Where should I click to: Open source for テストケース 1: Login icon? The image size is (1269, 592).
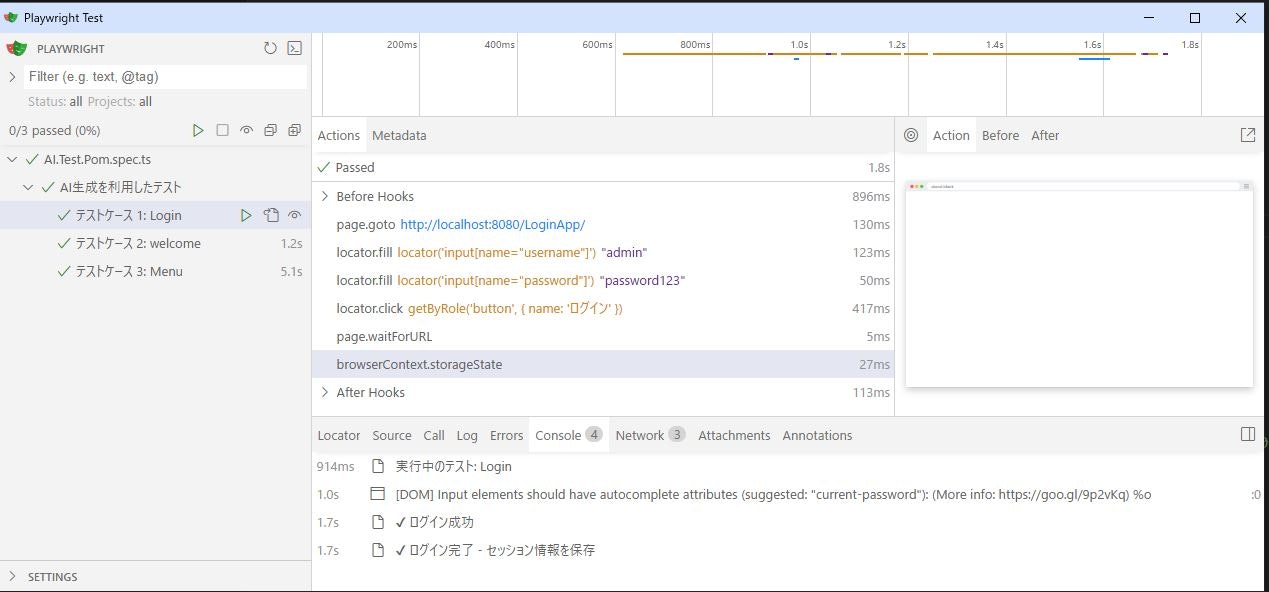click(x=270, y=215)
